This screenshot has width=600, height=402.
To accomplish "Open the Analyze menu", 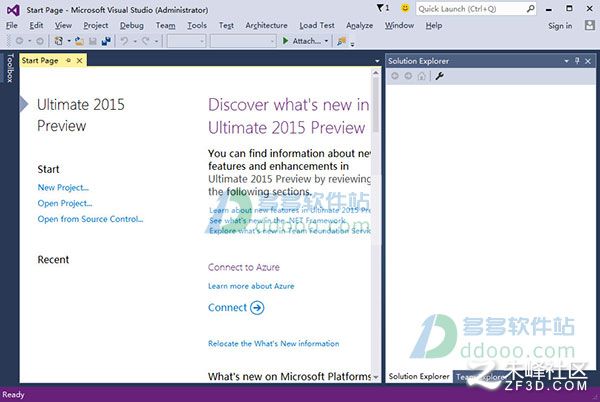I will click(x=359, y=25).
